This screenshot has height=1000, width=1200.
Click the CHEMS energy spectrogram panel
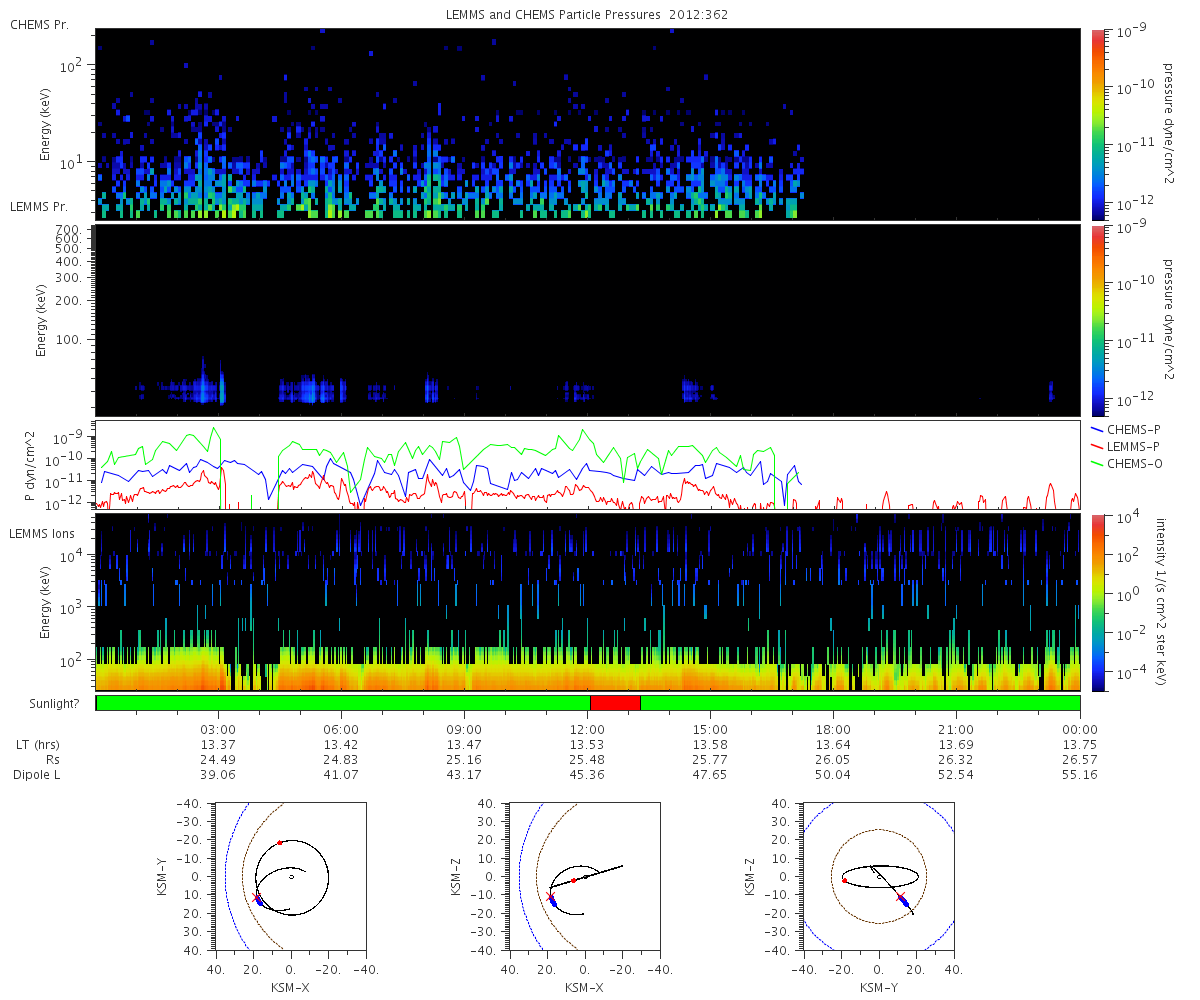(588, 124)
